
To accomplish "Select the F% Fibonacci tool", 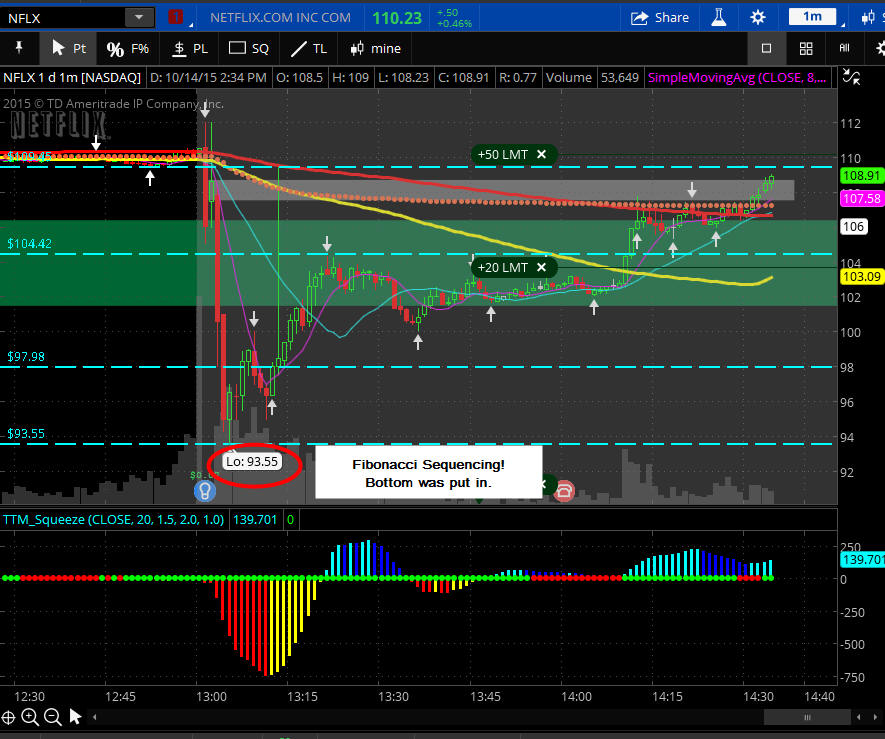I will pos(127,48).
